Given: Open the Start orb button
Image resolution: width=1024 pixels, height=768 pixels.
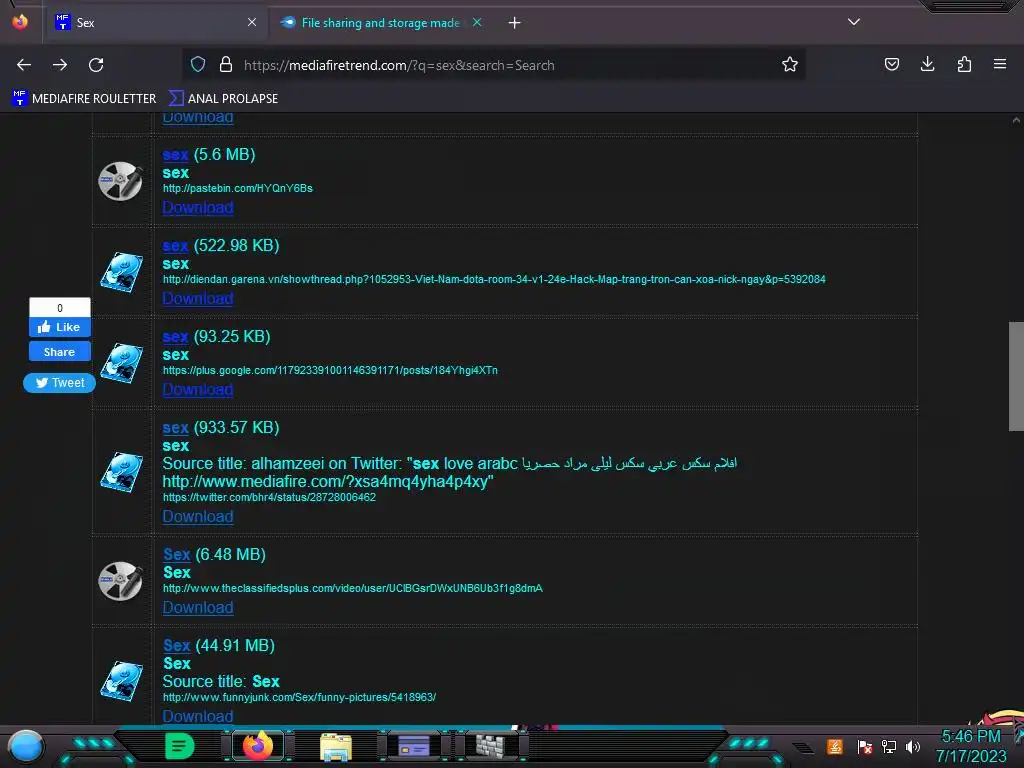Looking at the screenshot, I should (x=25, y=747).
